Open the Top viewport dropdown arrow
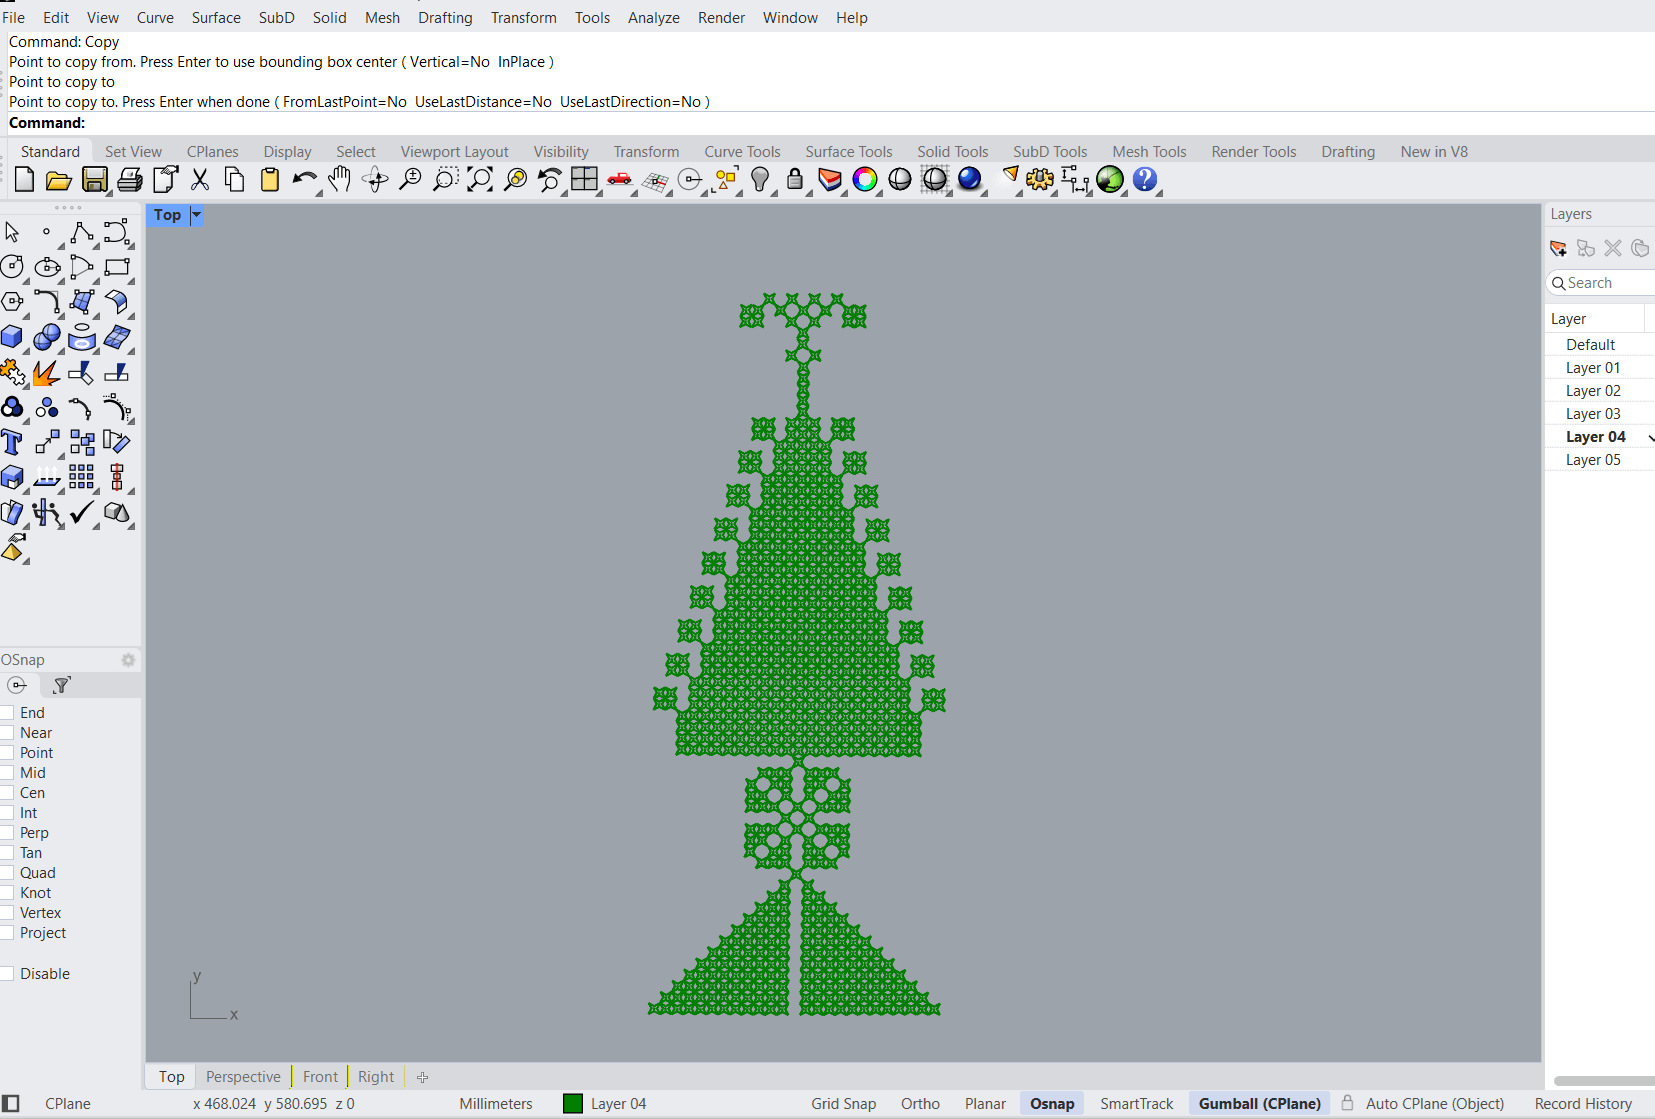The width and height of the screenshot is (1655, 1119). pos(197,215)
